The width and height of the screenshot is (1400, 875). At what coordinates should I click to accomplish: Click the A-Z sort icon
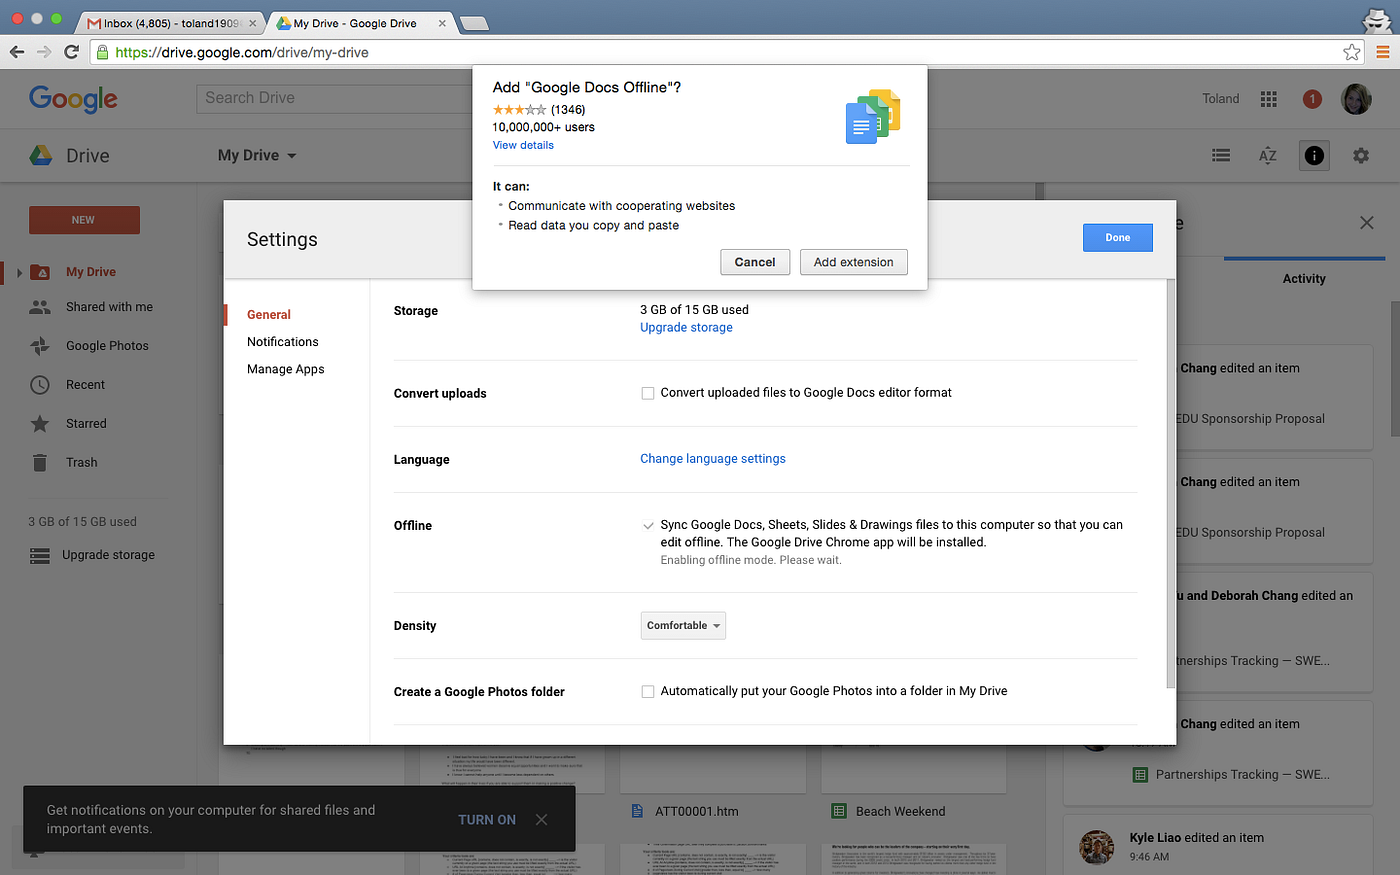coord(1267,155)
